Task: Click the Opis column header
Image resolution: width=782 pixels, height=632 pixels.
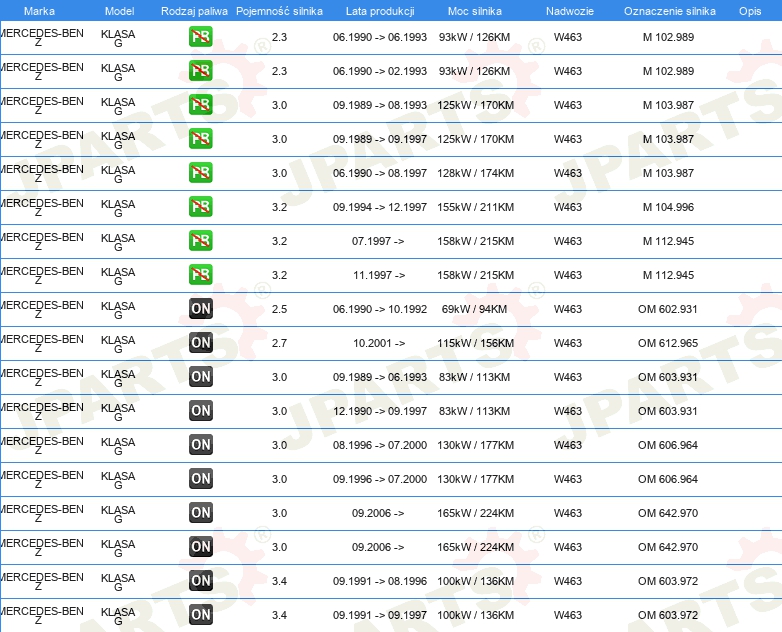Action: coord(750,11)
